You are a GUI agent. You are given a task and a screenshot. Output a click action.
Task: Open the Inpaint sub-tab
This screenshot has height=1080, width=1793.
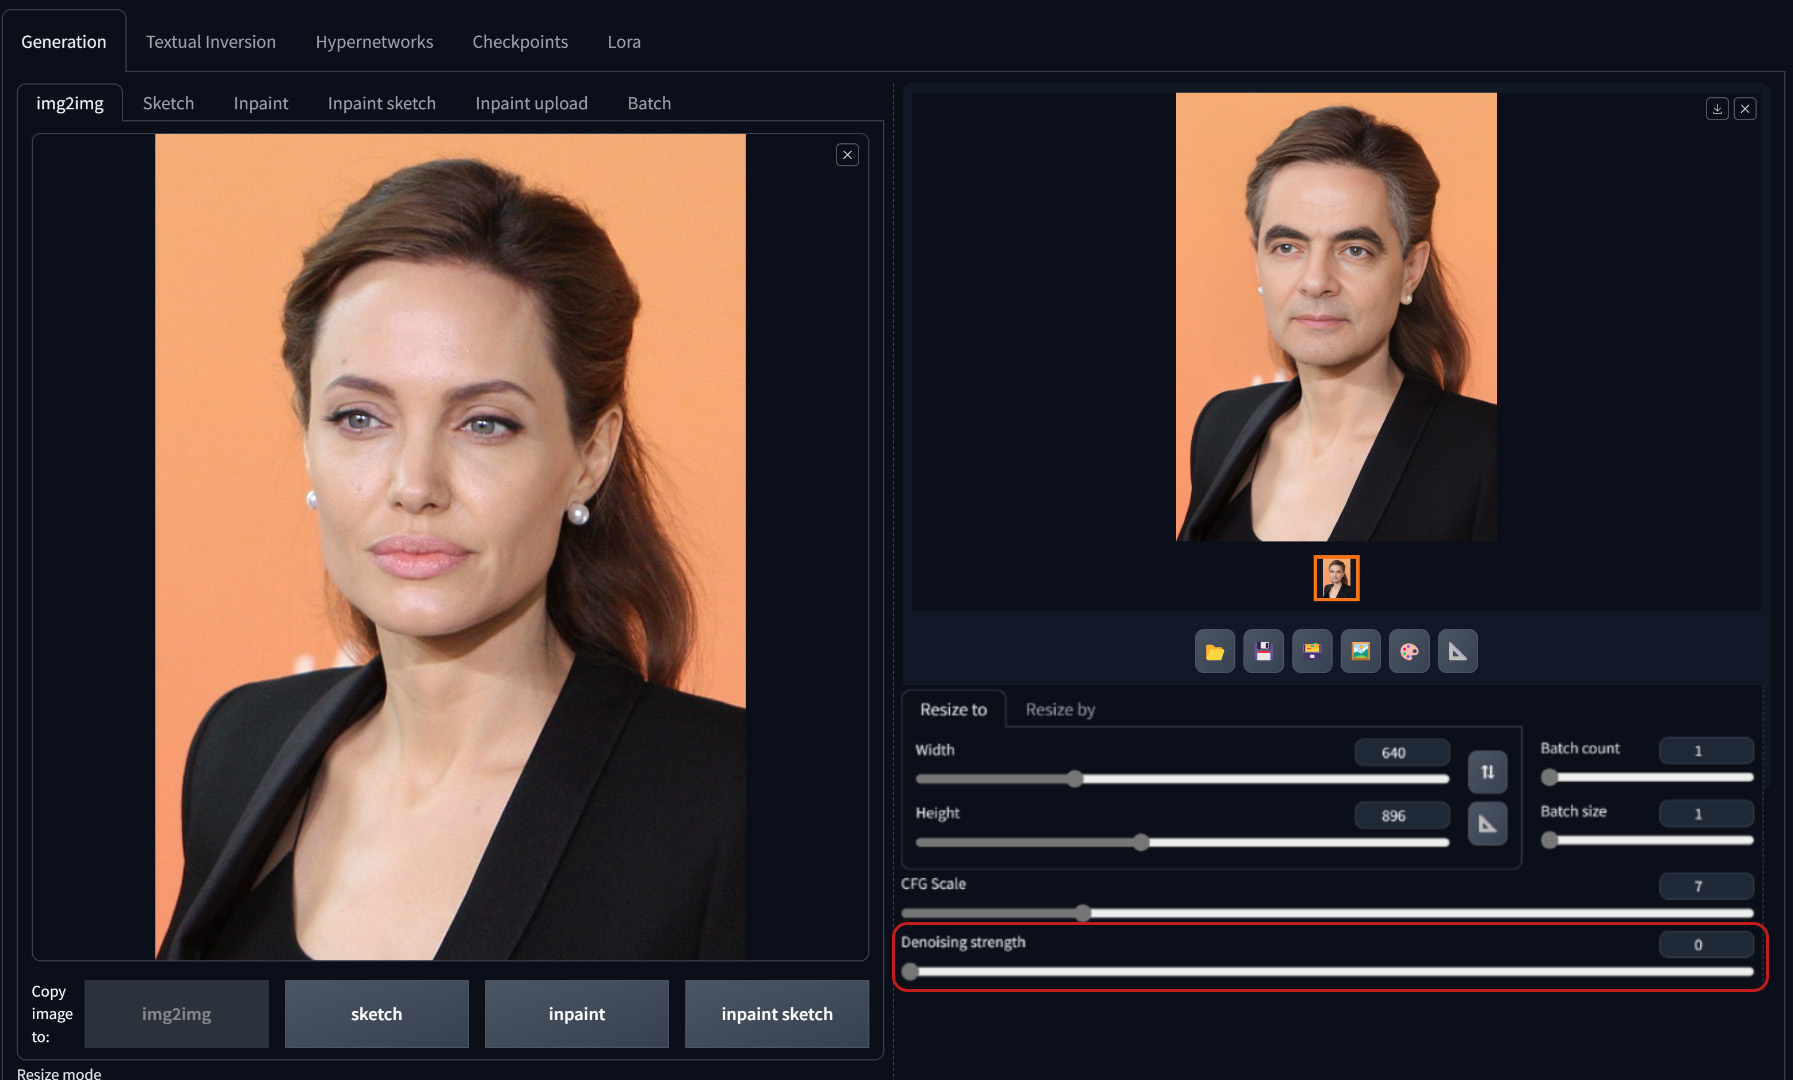pyautogui.click(x=261, y=103)
